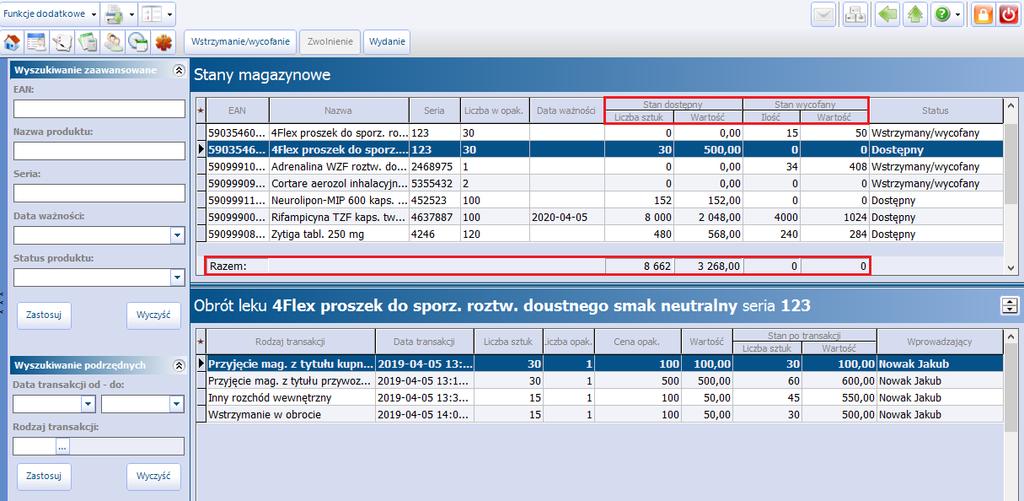Click Wyczyść in subordinate search
The image size is (1024, 501).
(153, 476)
